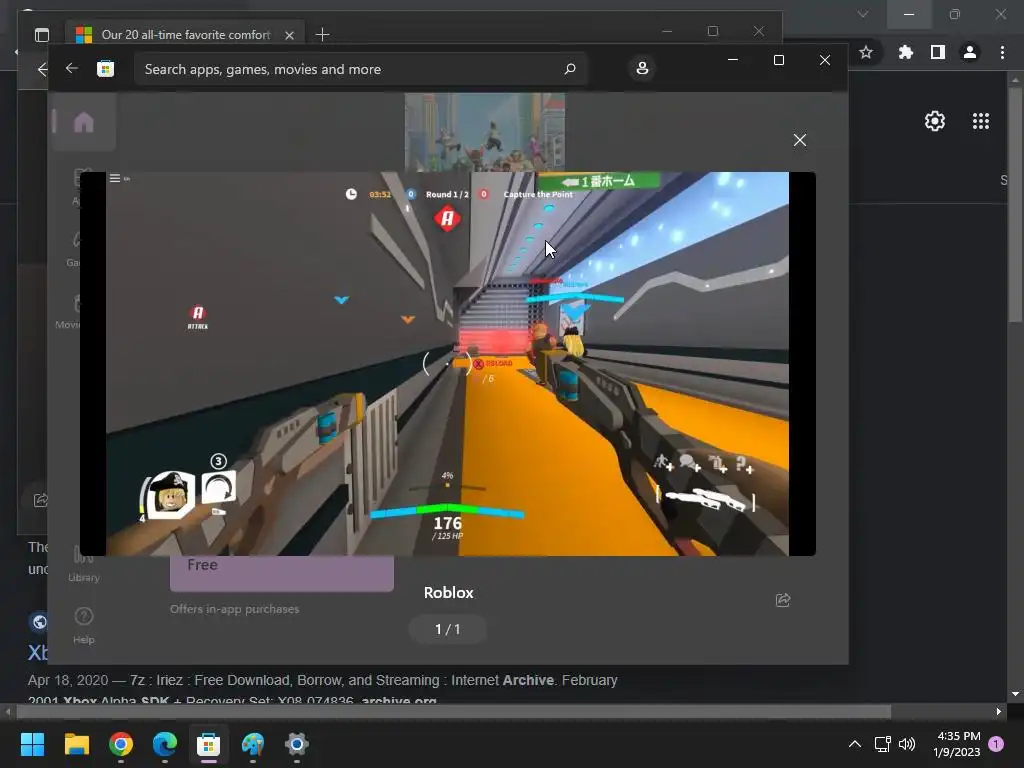Screen dimensions: 1024x768
Task: Focus the Search apps, games, movies field
Action: click(360, 69)
